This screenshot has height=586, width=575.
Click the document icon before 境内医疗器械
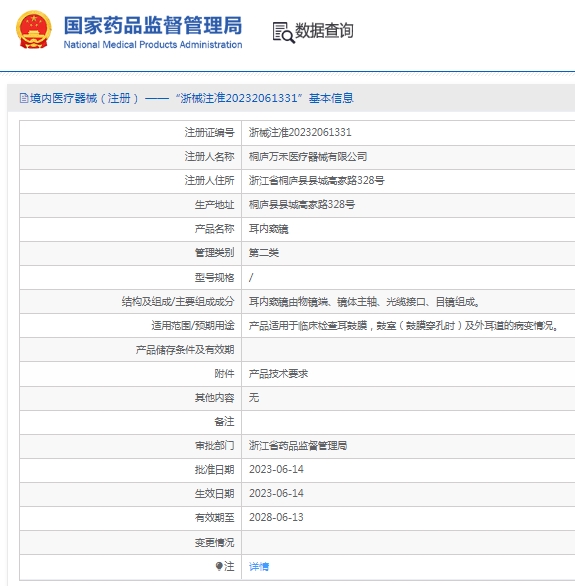(24, 98)
